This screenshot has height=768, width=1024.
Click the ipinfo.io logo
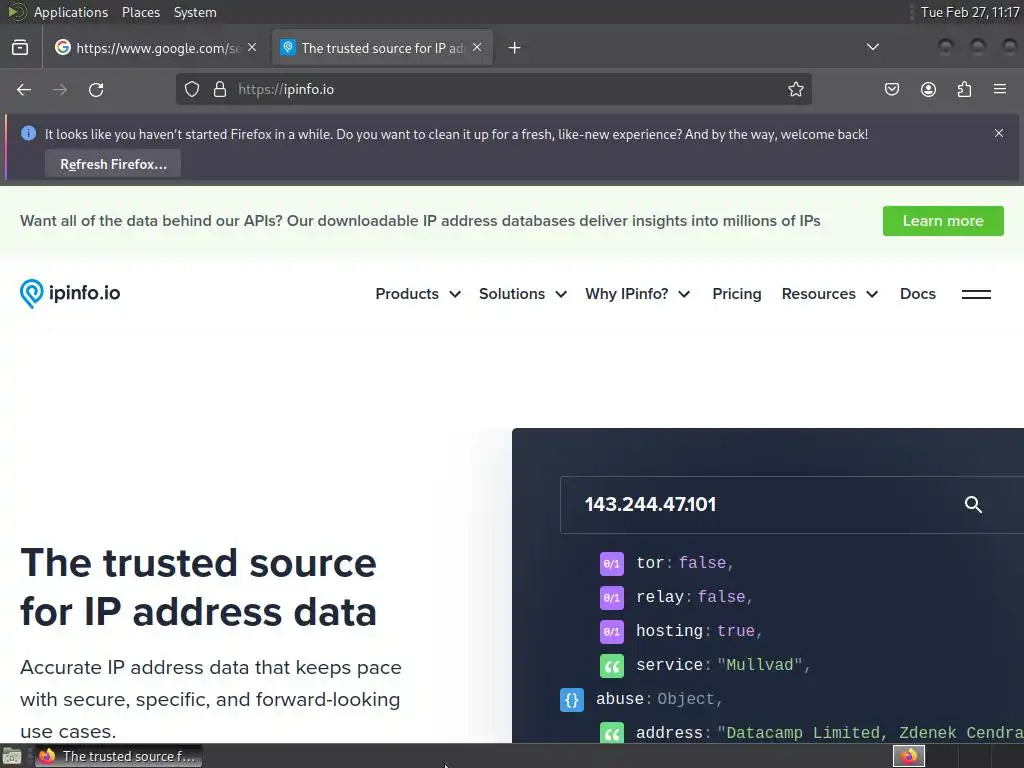click(70, 293)
